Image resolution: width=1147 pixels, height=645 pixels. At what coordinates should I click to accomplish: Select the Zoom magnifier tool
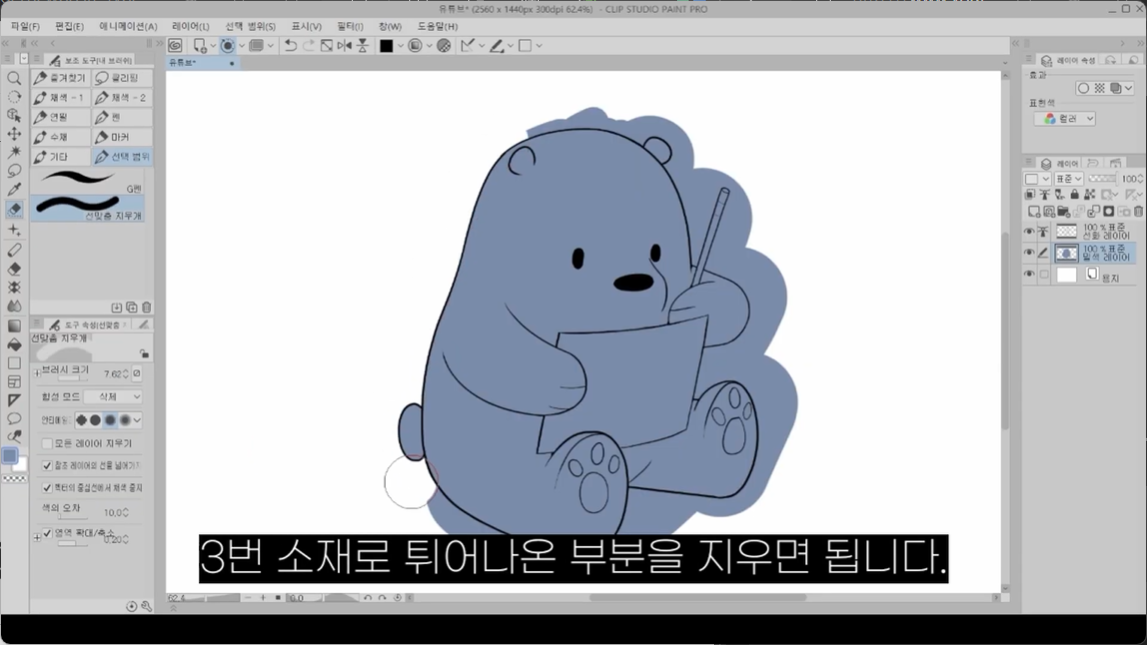[14, 78]
